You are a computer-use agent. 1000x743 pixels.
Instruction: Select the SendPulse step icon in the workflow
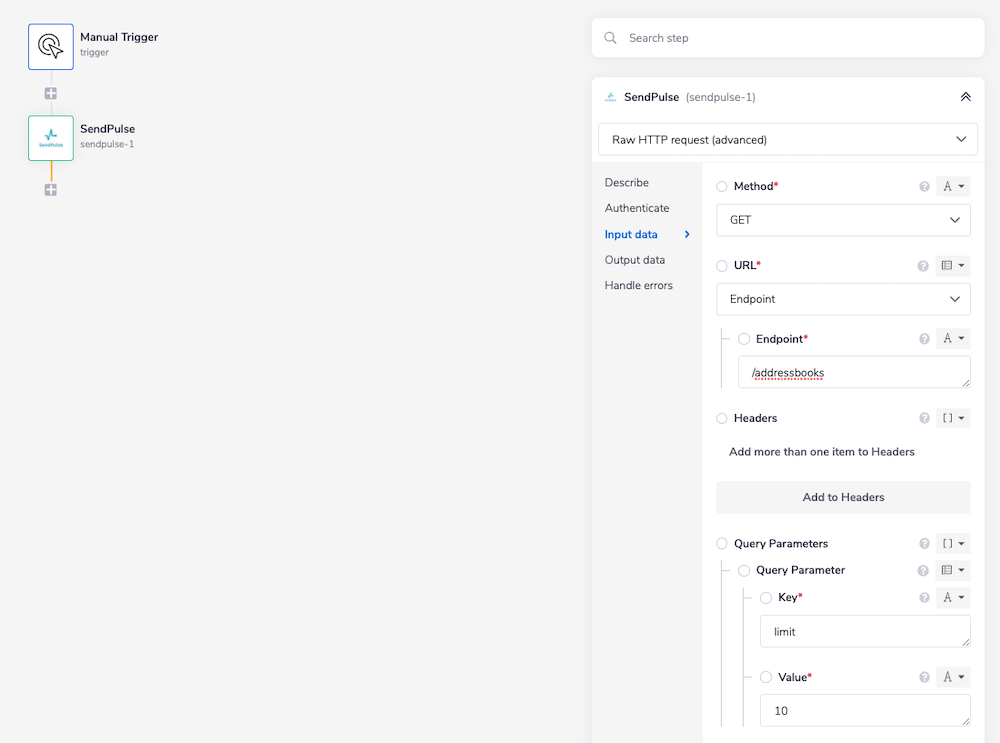pyautogui.click(x=50, y=138)
